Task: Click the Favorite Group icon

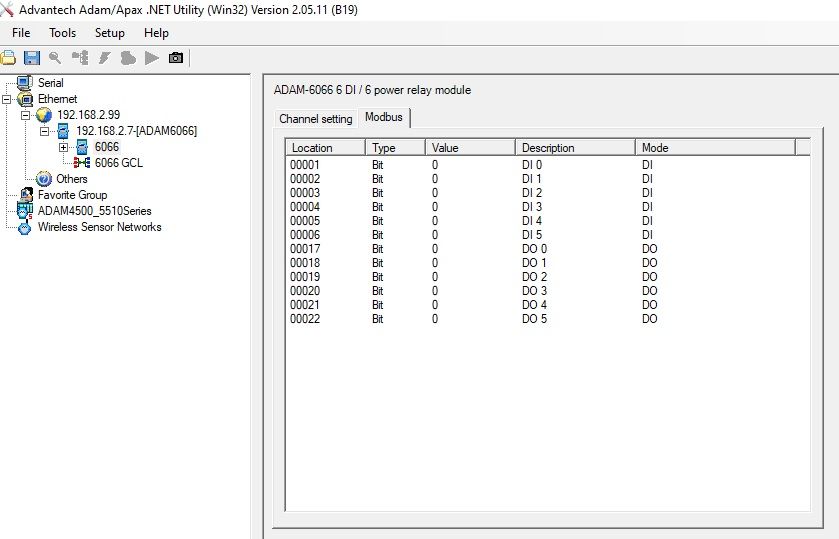Action: (x=26, y=195)
